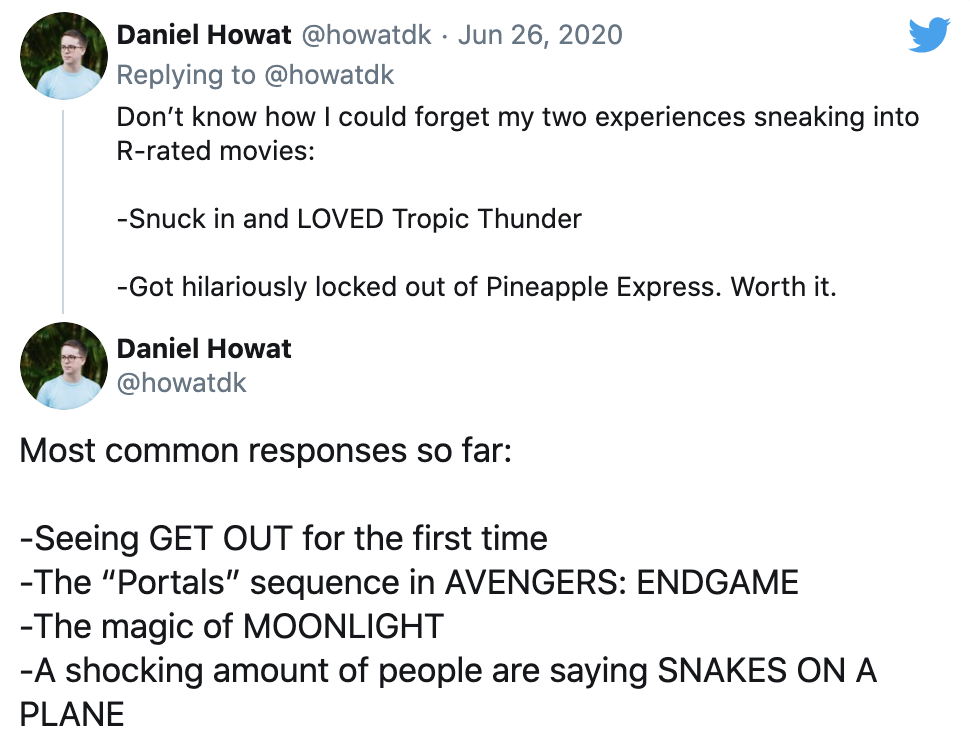Viewport: 970px width, 740px height.
Task: Open the avatar on the Jun 26 reply tweet
Action: pyautogui.click(x=64, y=56)
